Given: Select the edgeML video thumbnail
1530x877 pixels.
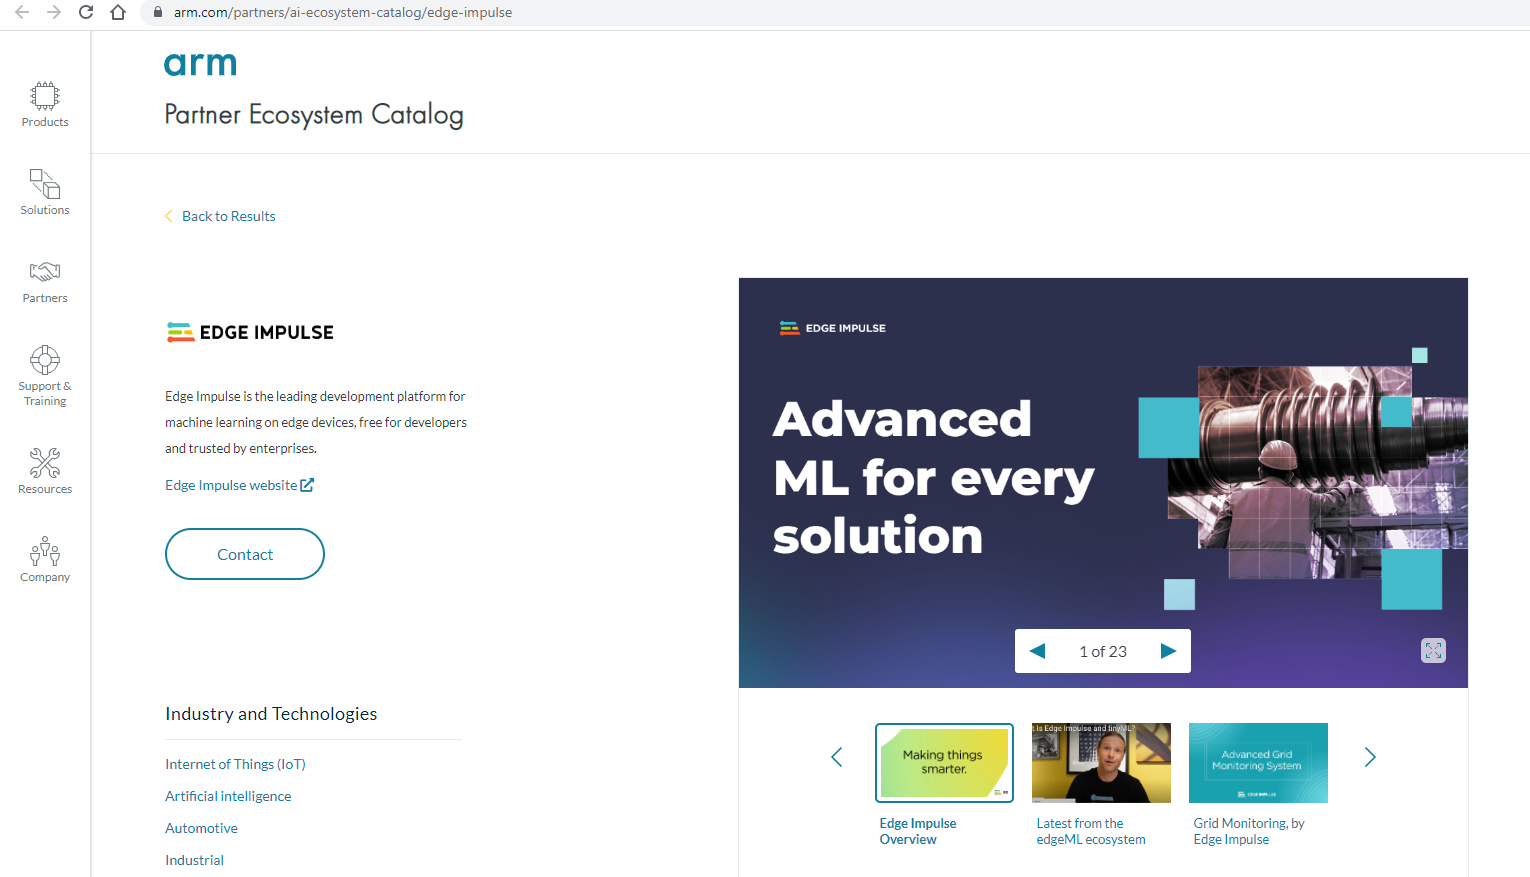Looking at the screenshot, I should 1101,763.
